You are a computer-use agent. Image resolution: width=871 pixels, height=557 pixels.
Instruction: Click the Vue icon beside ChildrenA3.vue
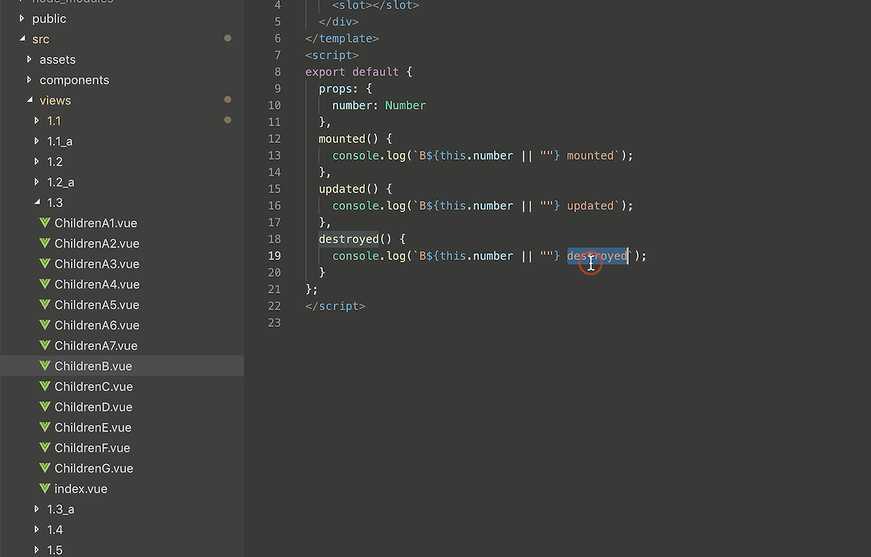pyautogui.click(x=45, y=264)
